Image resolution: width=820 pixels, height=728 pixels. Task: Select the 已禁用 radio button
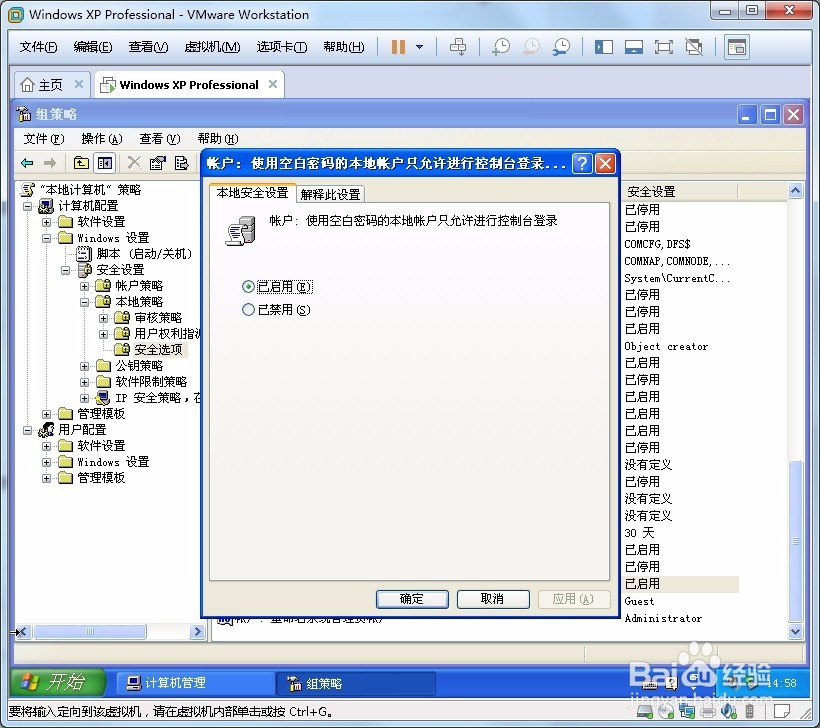[x=248, y=309]
